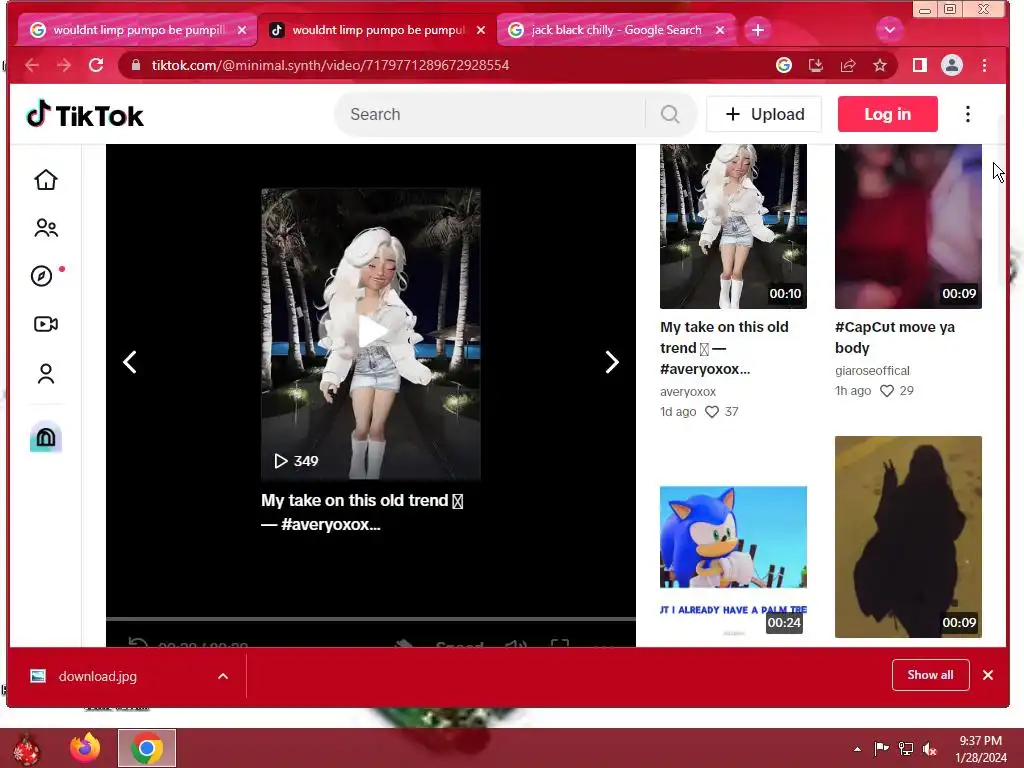Open the Chrome profile avatar
This screenshot has height=768, width=1024.
pyautogui.click(x=952, y=65)
